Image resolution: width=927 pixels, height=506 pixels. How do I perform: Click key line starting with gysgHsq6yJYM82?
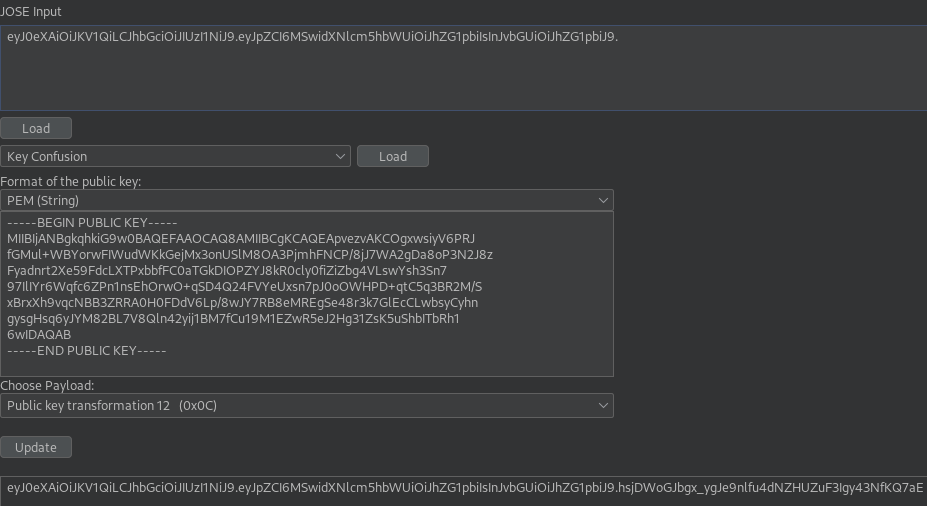pos(232,319)
